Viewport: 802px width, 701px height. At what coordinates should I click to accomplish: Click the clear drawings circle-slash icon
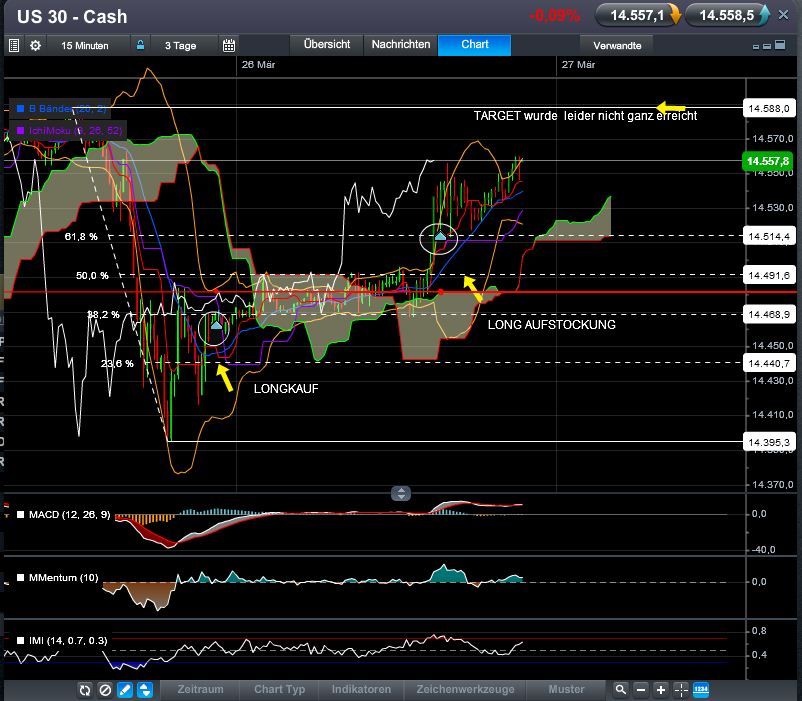coord(105,690)
